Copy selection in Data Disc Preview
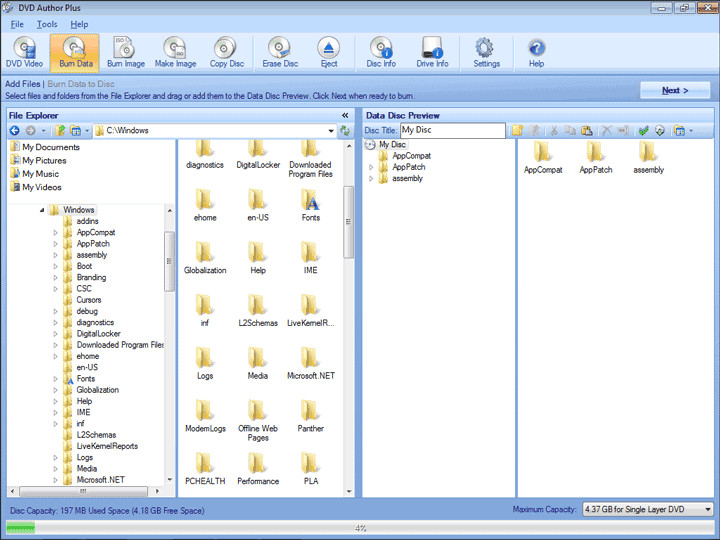The image size is (720, 540). coord(570,130)
